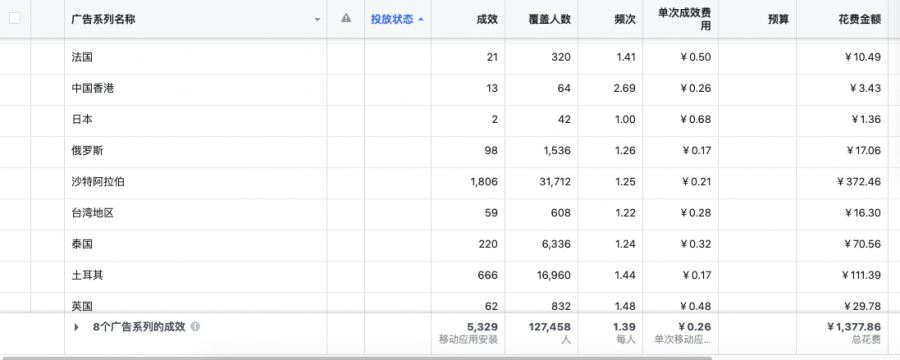
Task: Select the 台湾地区 row name
Action: click(x=92, y=213)
